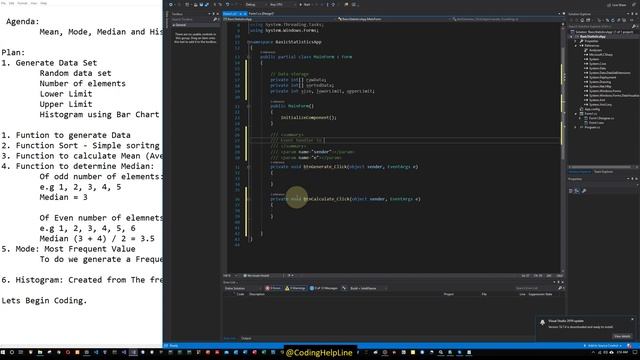The height and width of the screenshot is (360, 640).
Task: Click the Save icon in Visual Studio toolbar
Action: (x=201, y=4)
